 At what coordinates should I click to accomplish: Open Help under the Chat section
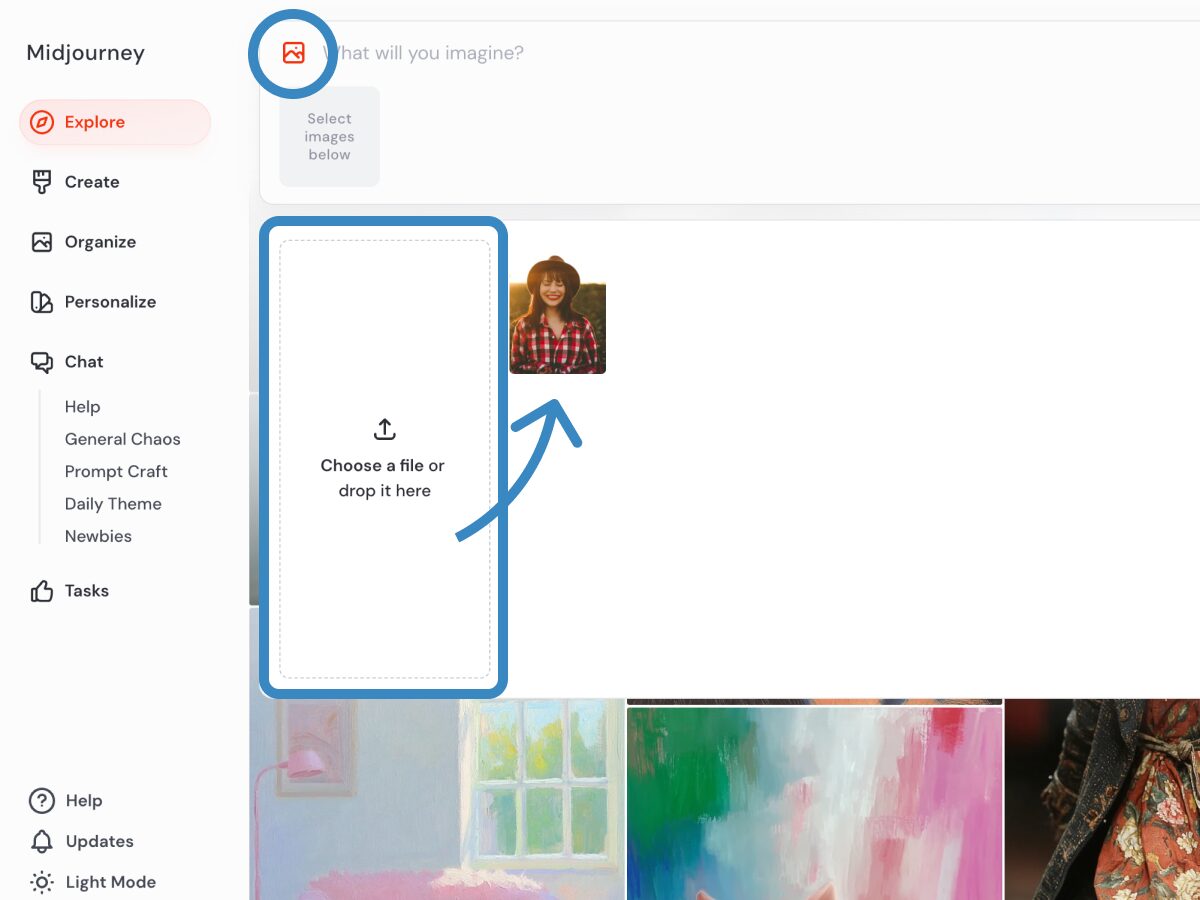(x=82, y=407)
